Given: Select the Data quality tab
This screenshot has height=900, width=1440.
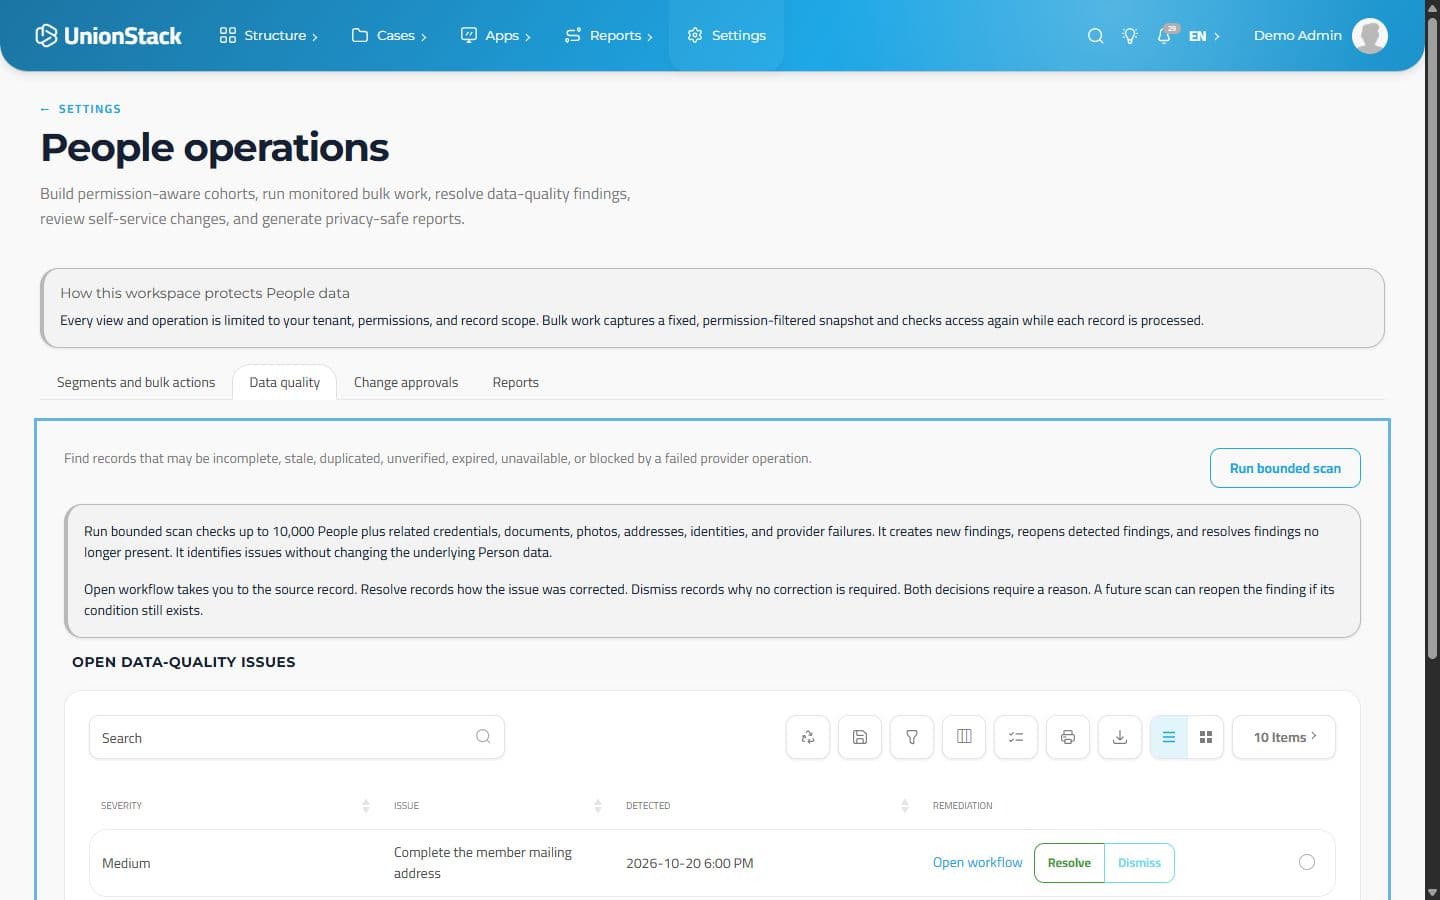Looking at the screenshot, I should coord(285,382).
